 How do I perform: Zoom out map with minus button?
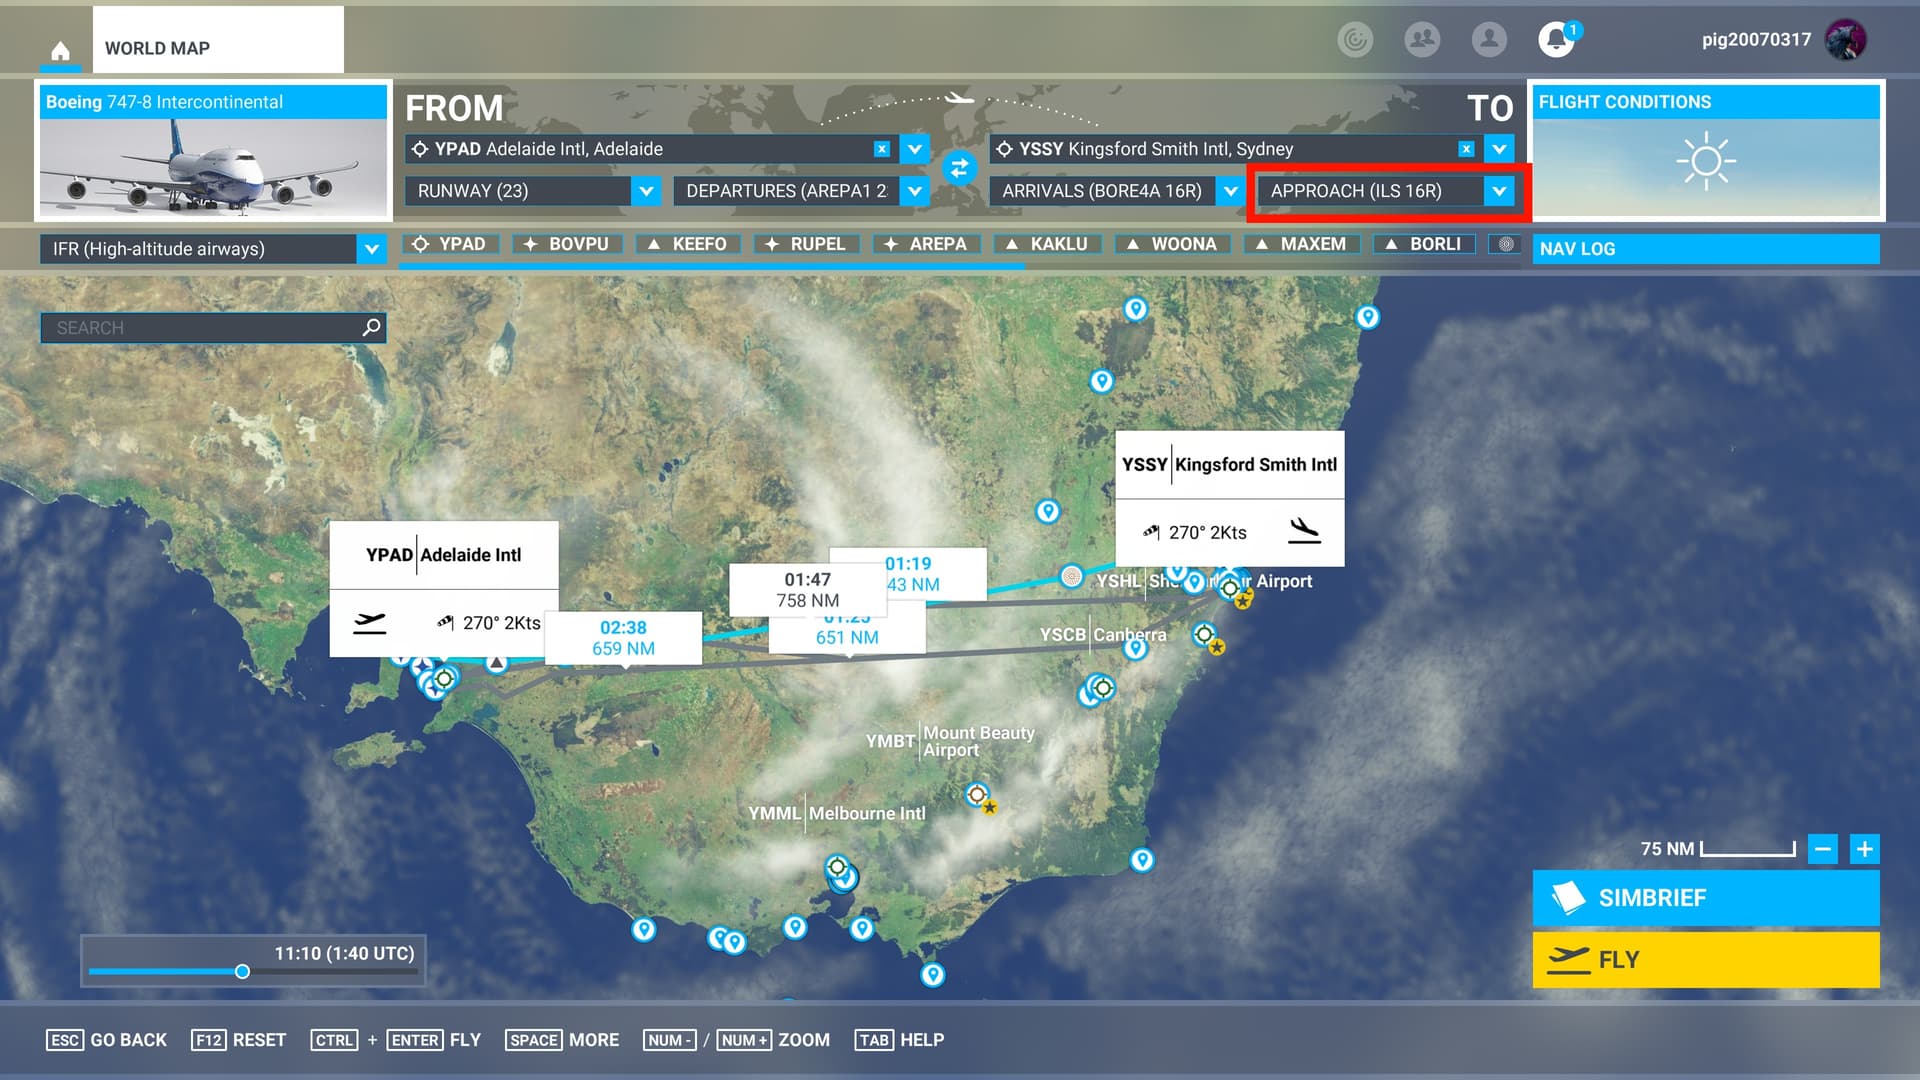[x=1823, y=849]
